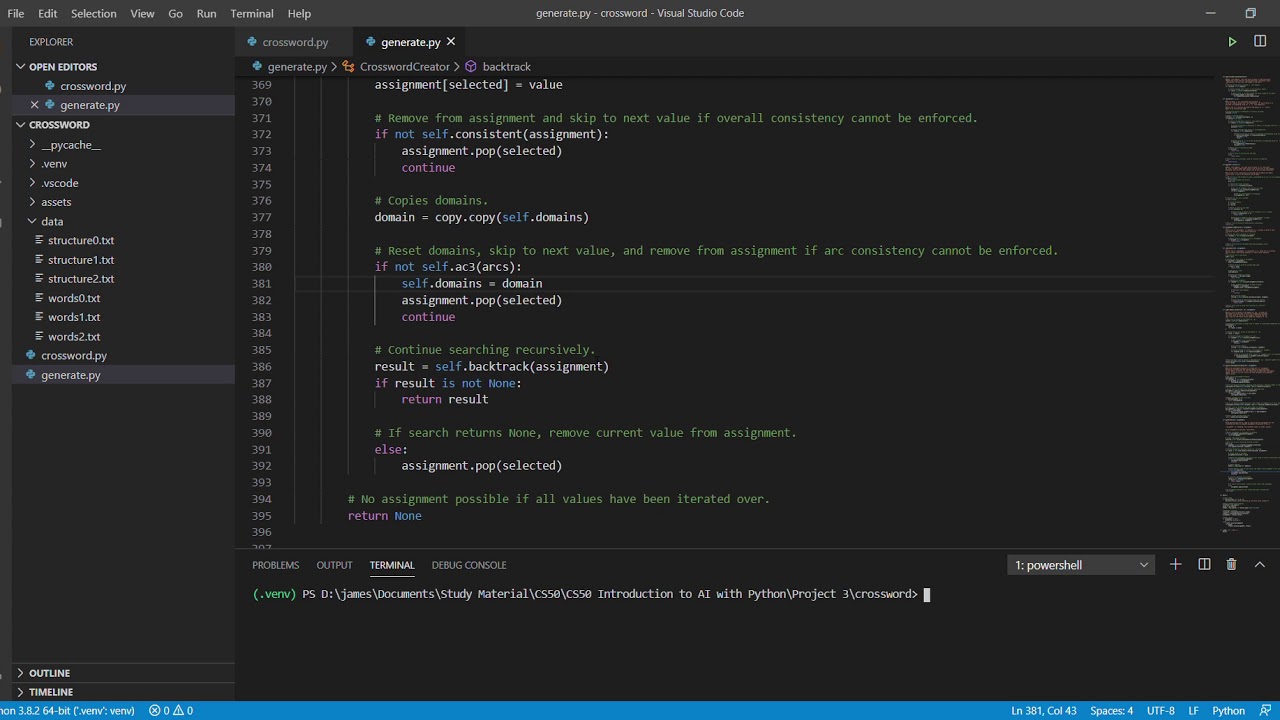Viewport: 1280px width, 720px height.
Task: Switch to the Debug Console tab
Action: tap(469, 565)
